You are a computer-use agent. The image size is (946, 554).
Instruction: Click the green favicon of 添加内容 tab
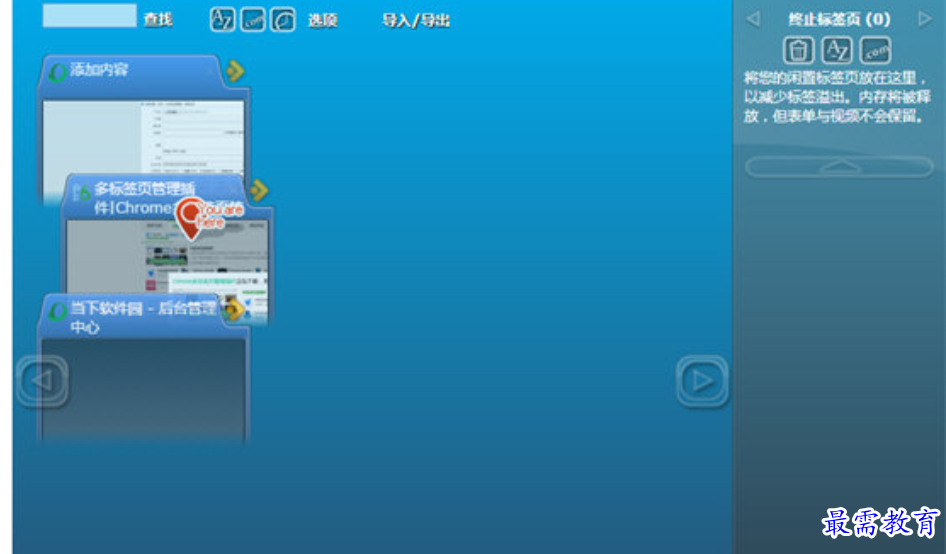(x=57, y=72)
